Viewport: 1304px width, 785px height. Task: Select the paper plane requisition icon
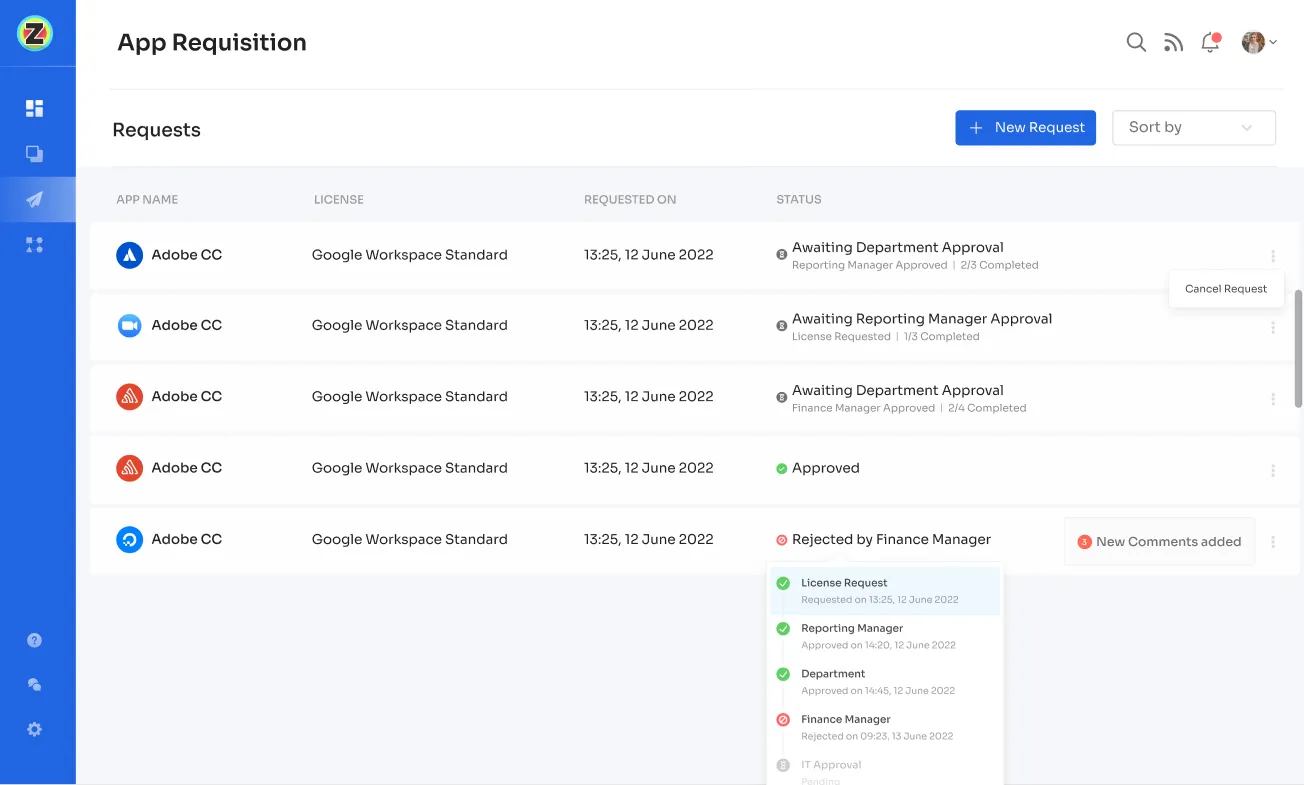tap(35, 200)
